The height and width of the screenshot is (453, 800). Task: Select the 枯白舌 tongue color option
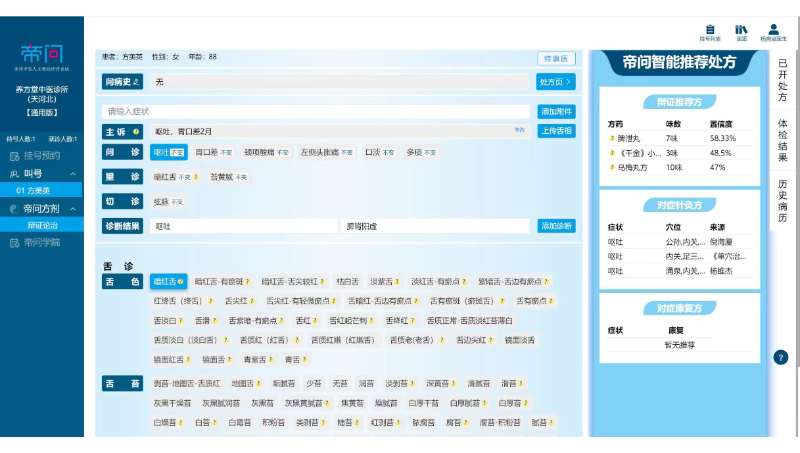point(347,282)
